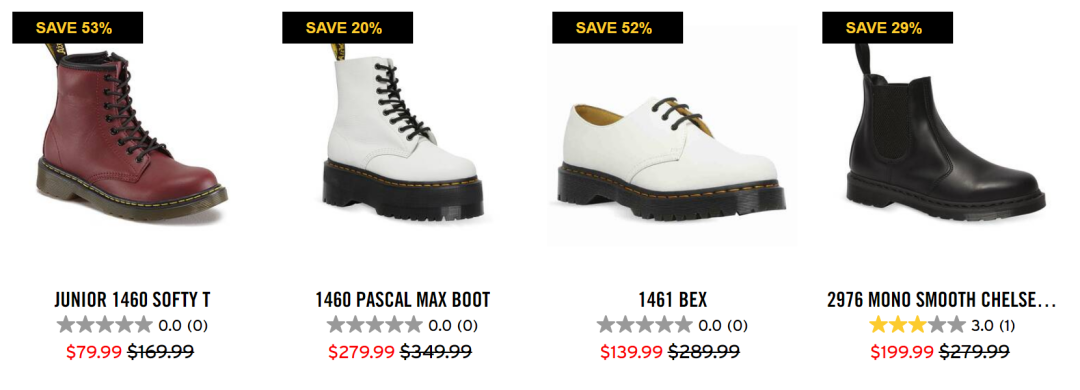The image size is (1080, 390).
Task: Click the 3.0 (1) review count
Action: [993, 325]
